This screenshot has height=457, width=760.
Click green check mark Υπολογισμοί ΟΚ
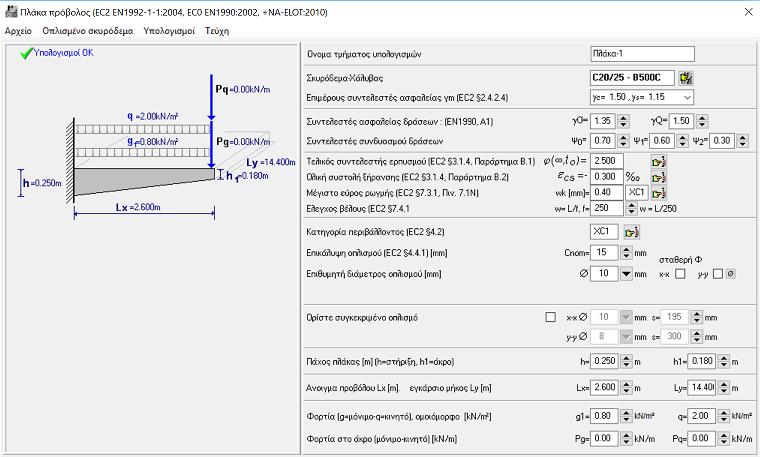coord(27,53)
